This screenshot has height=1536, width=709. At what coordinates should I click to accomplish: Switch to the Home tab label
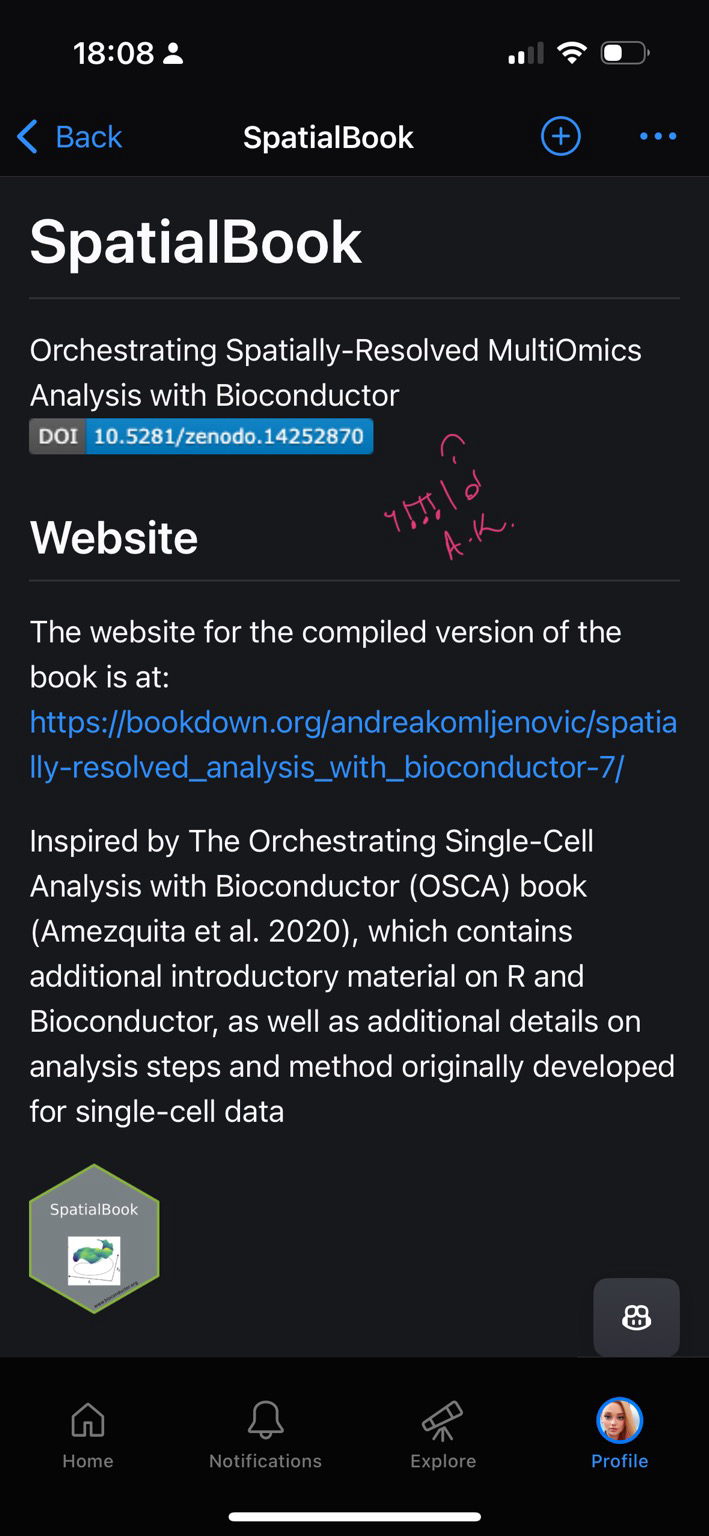(88, 1461)
